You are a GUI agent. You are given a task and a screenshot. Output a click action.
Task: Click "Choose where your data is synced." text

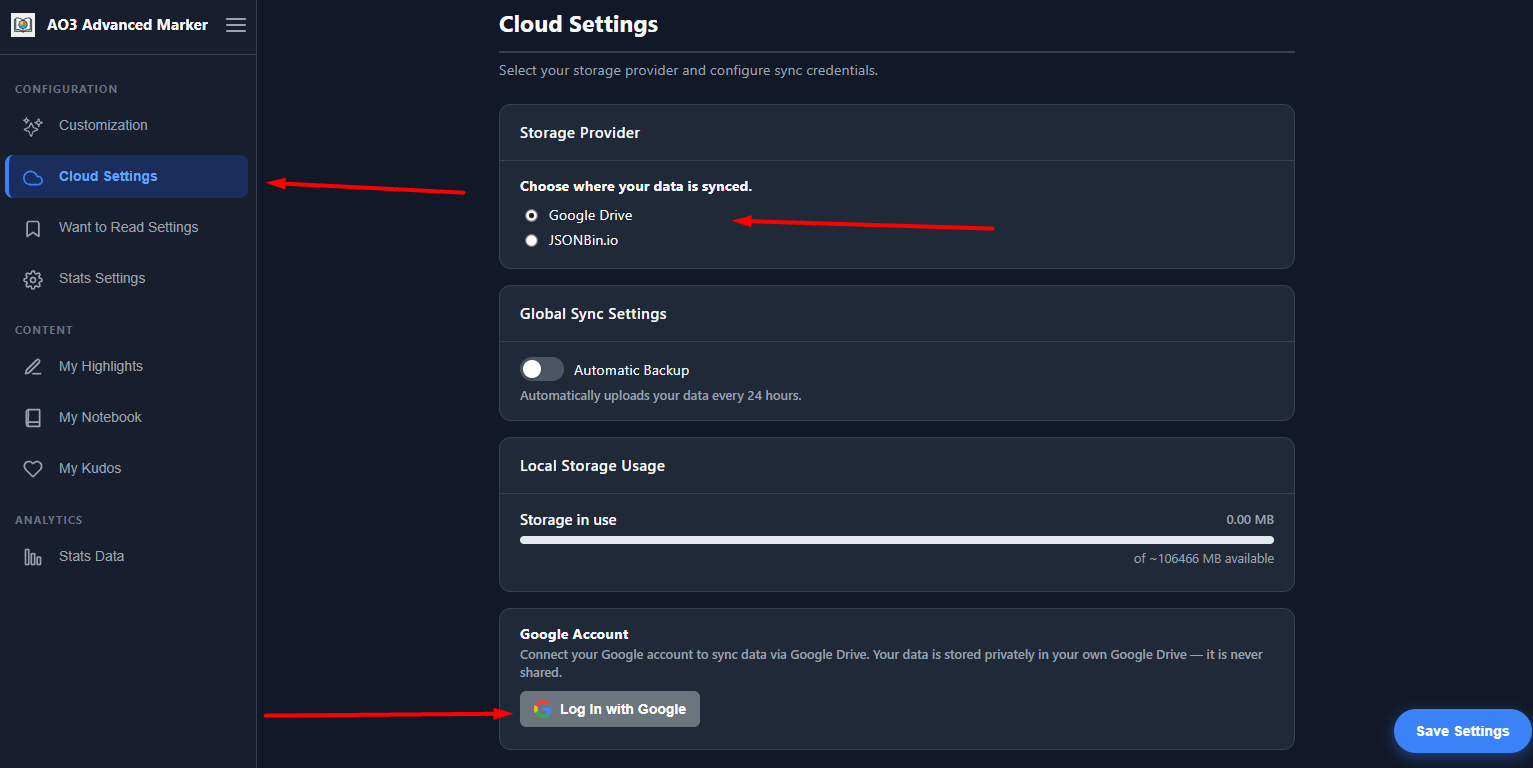click(x=636, y=186)
